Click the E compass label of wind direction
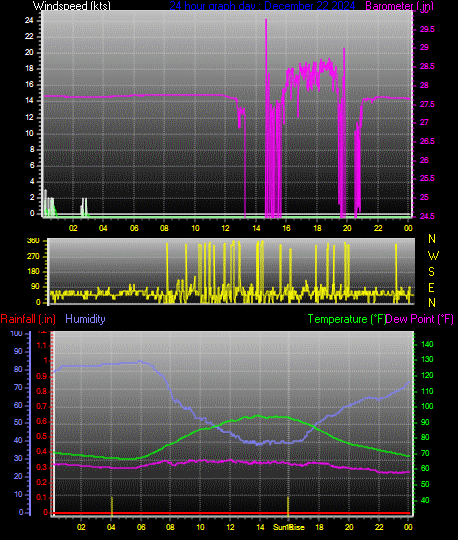 pyautogui.click(x=431, y=288)
